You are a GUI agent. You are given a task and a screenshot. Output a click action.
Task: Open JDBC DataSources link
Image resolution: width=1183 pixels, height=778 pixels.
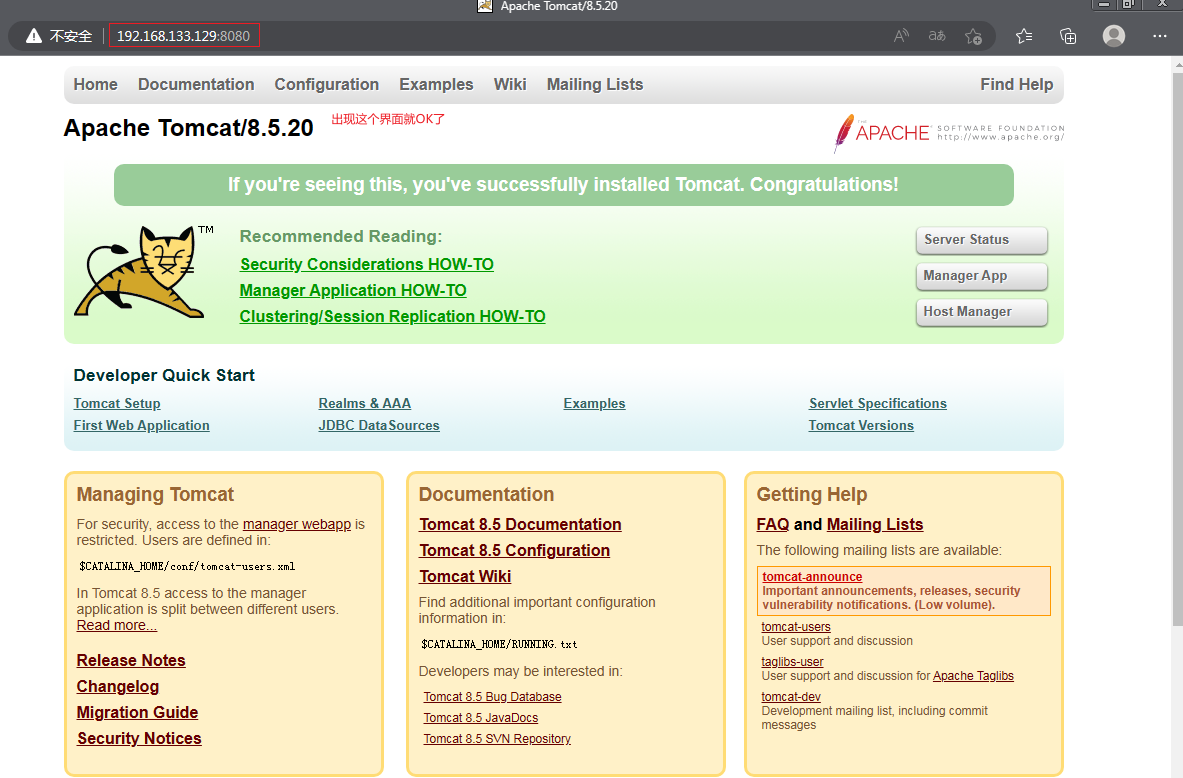(379, 426)
